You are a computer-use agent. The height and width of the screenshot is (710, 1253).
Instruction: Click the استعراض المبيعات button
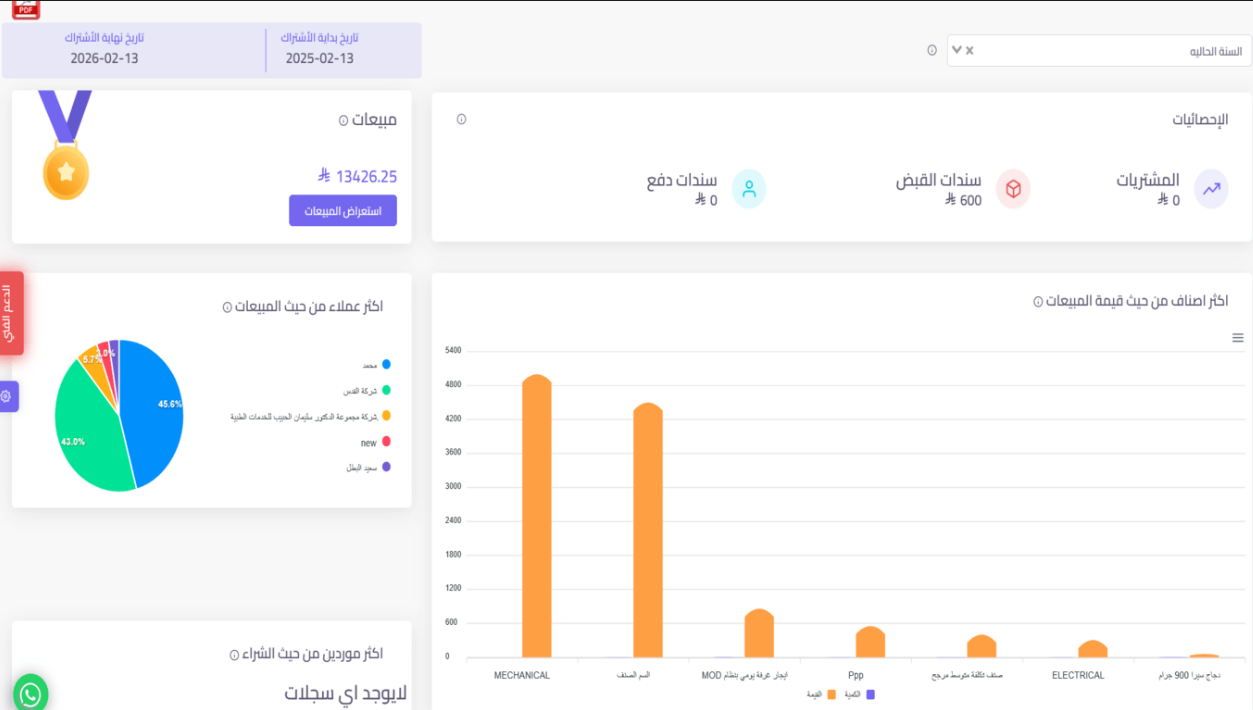tap(342, 210)
